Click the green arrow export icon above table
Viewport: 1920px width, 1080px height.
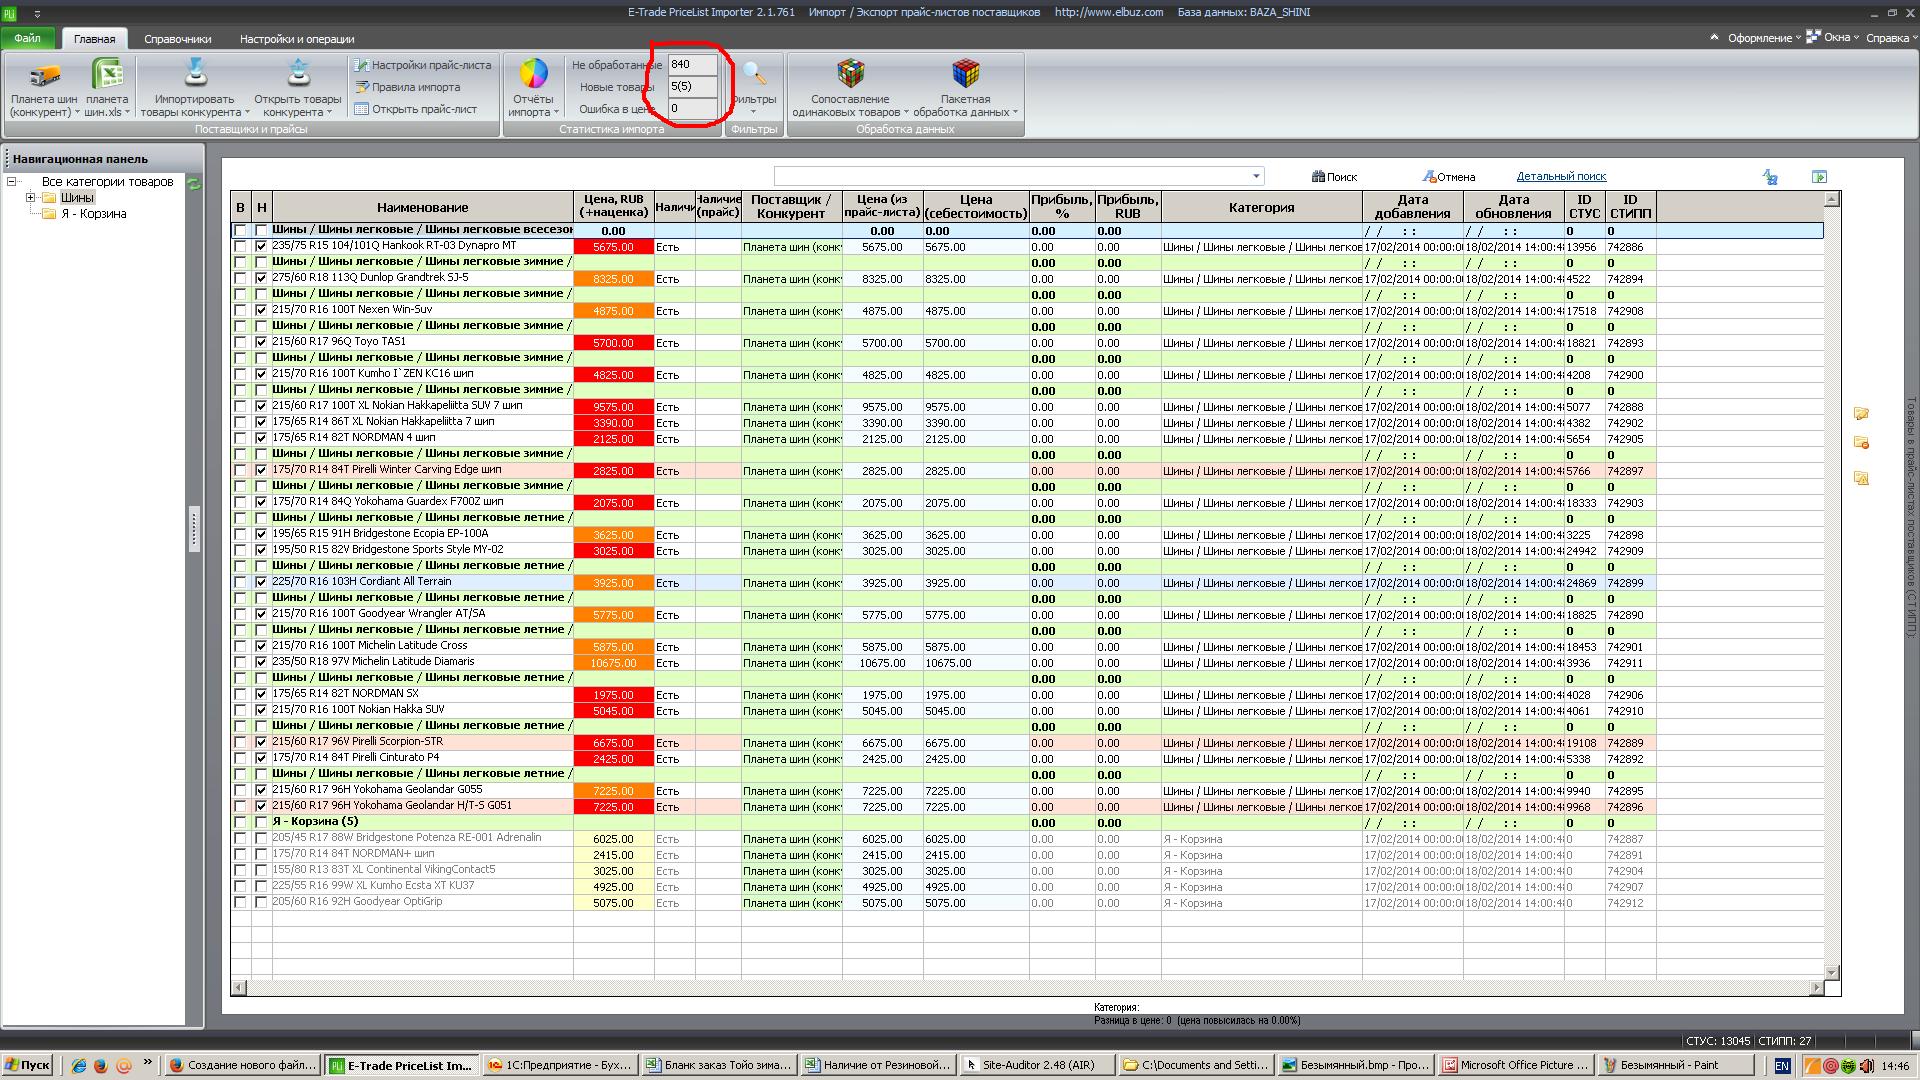(x=1819, y=177)
